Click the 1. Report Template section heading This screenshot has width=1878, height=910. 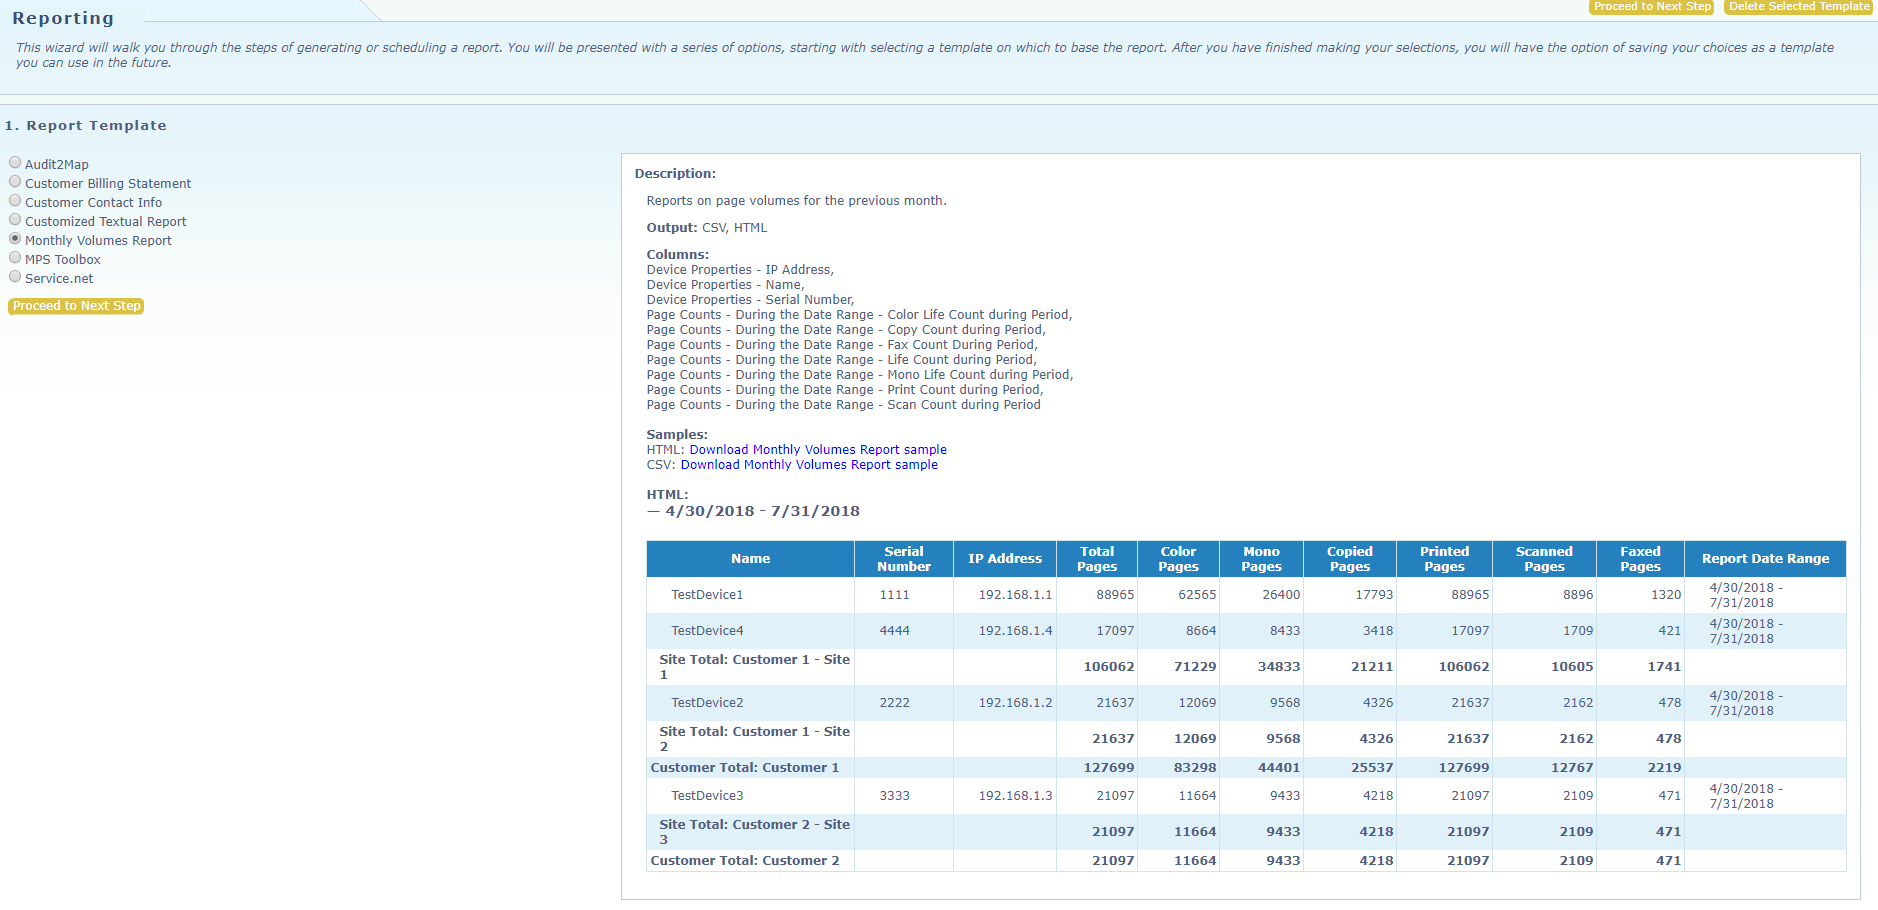coord(85,126)
